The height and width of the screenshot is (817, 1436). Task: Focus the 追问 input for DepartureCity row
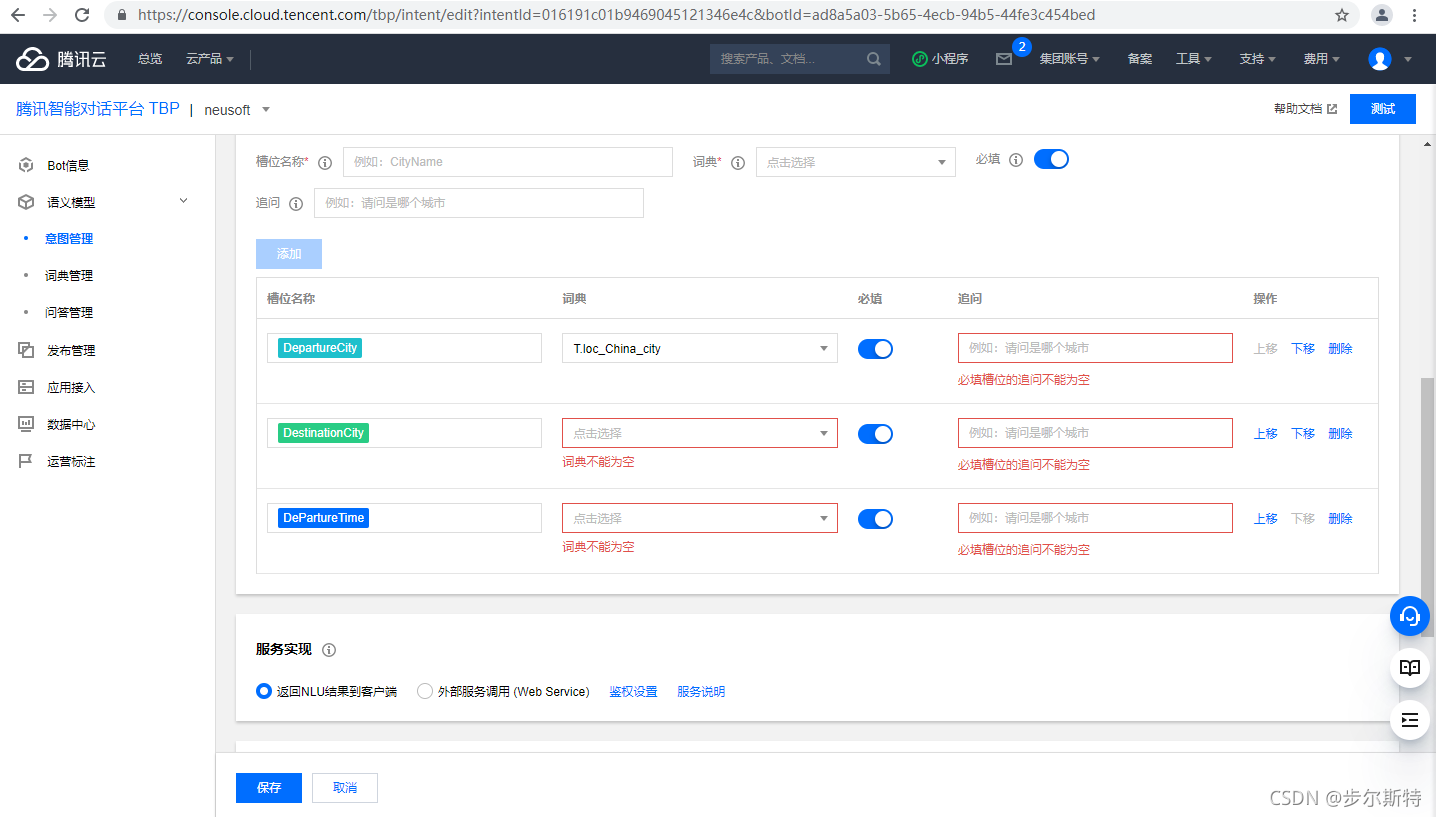click(1095, 348)
